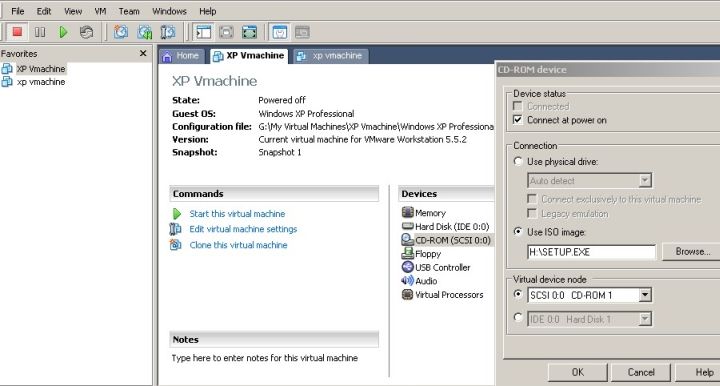
Task: Switch to the lowercase xp vmachine tab
Action: 331,56
